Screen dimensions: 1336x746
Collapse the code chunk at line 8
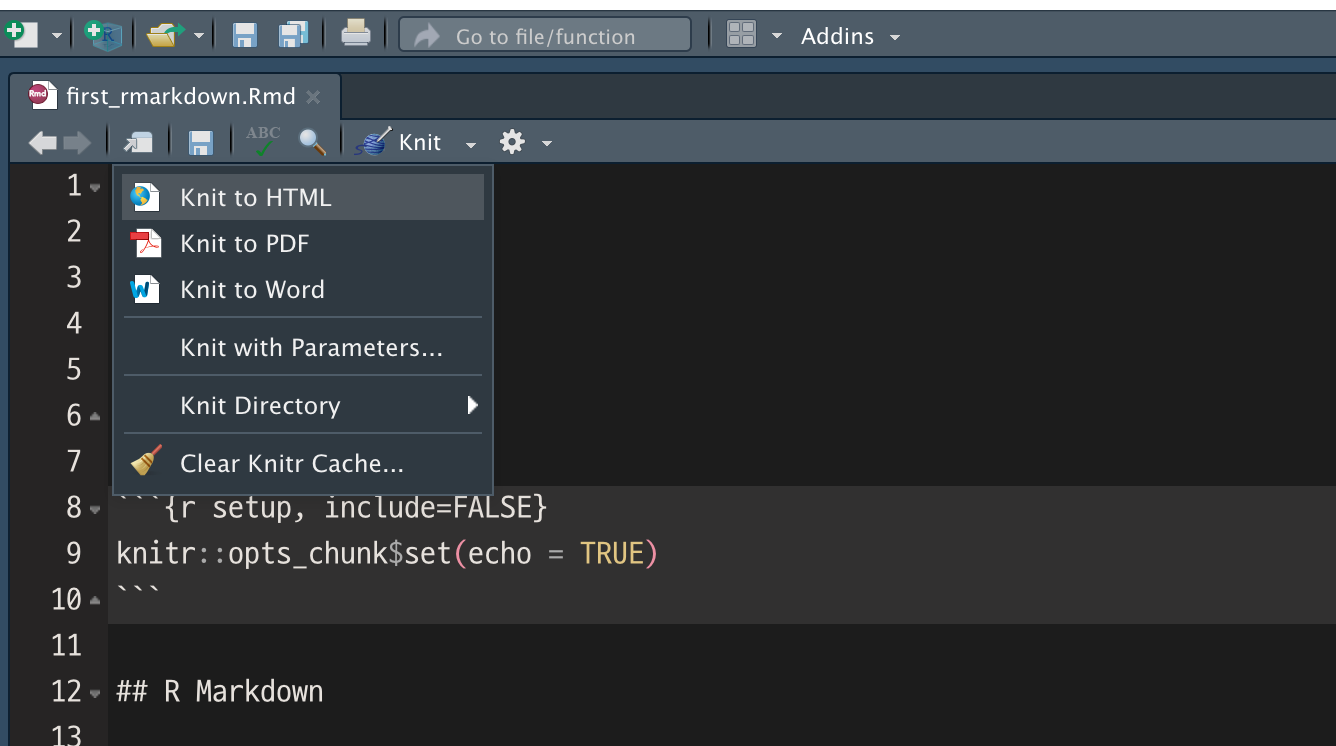95,509
